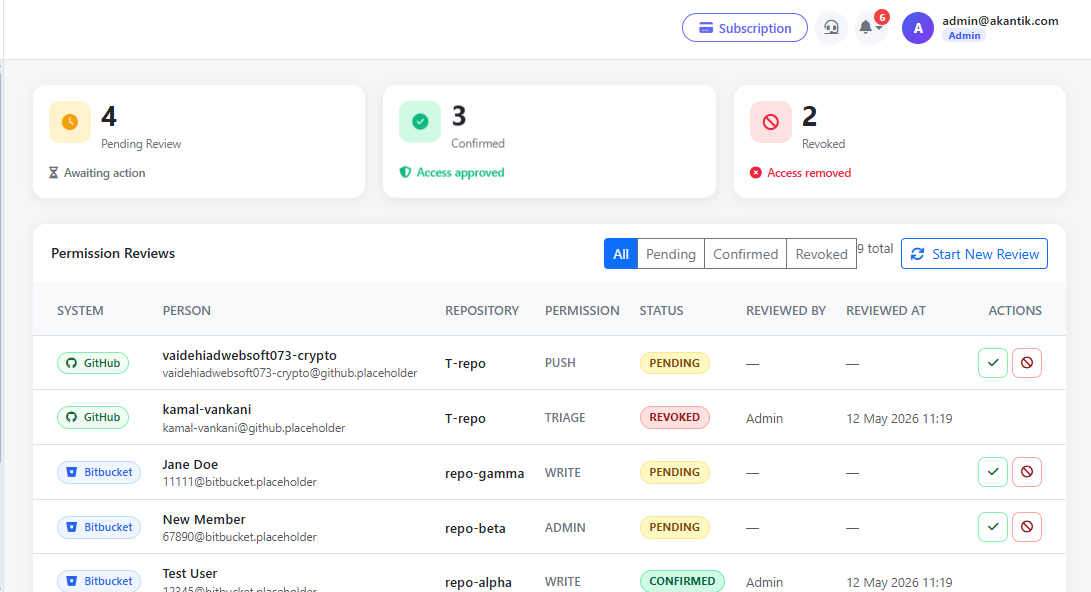Click the green checkmark Confirmed icon

420,122
